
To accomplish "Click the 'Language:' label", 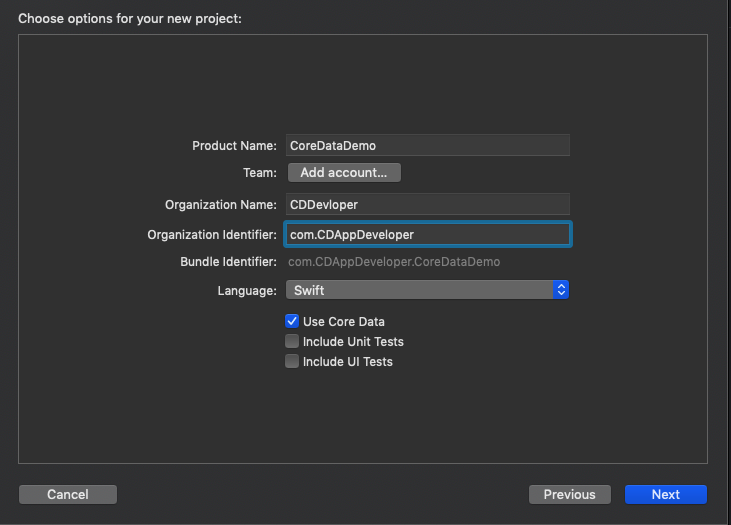I will click(x=247, y=291).
